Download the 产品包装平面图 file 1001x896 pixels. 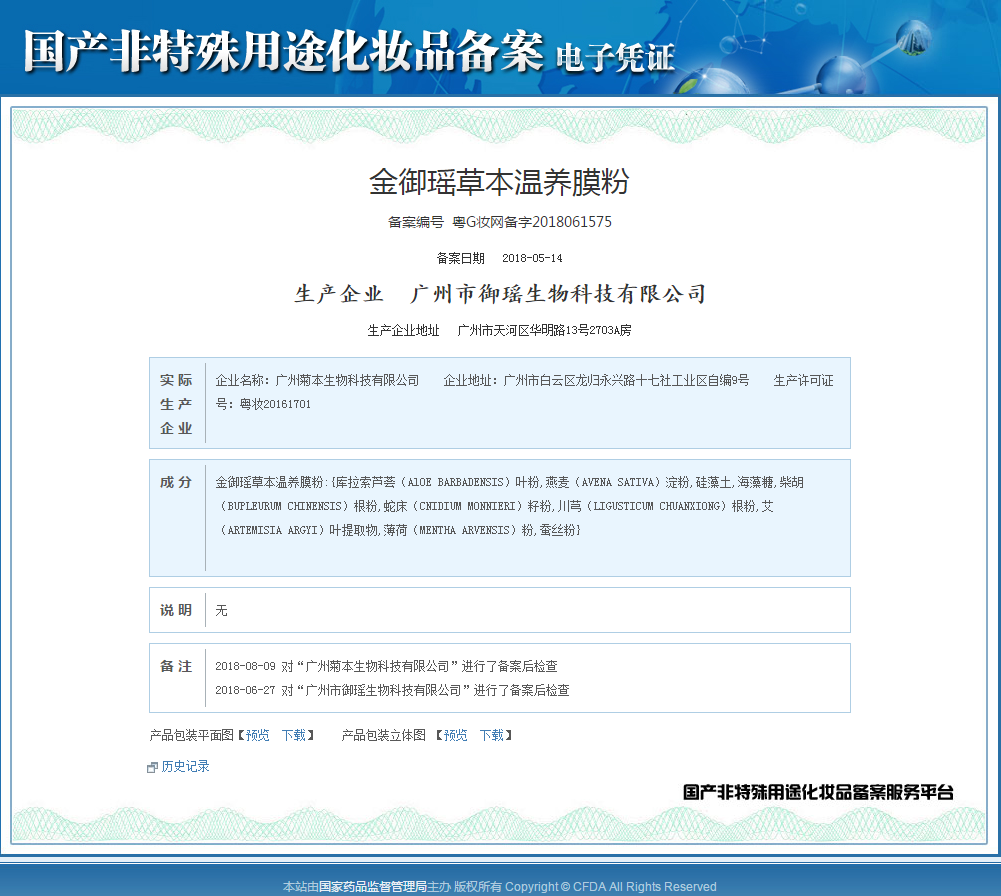pyautogui.click(x=293, y=736)
